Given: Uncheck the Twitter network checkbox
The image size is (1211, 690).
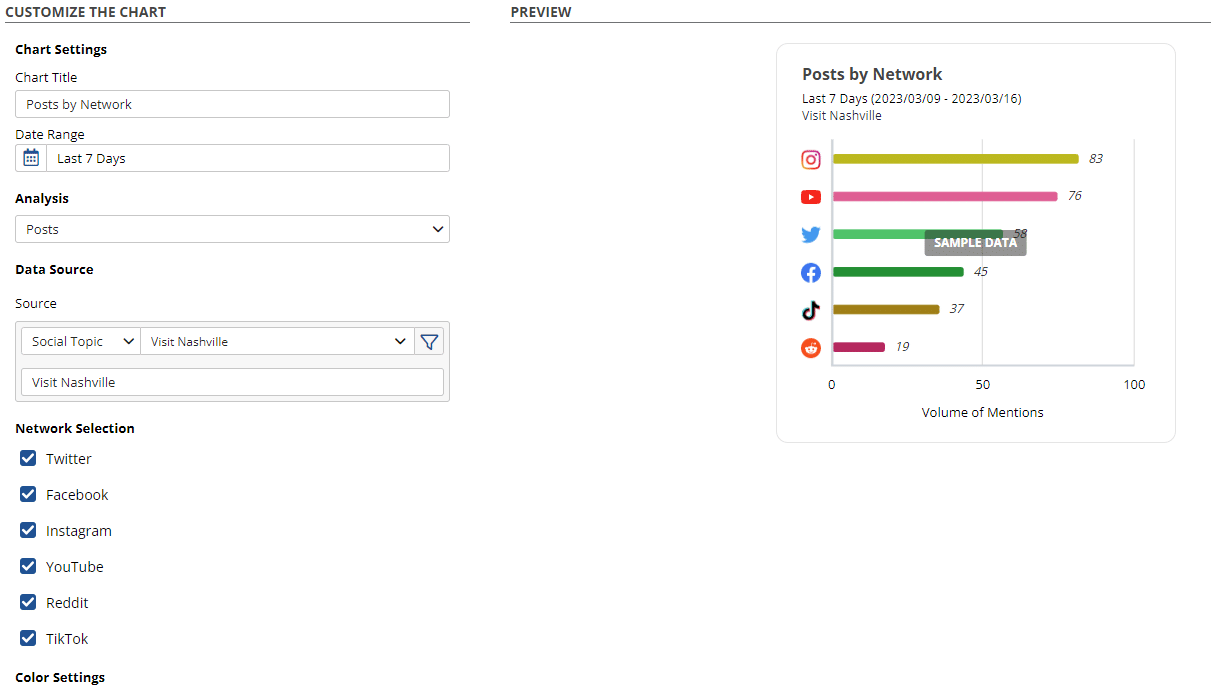Looking at the screenshot, I should (x=29, y=459).
